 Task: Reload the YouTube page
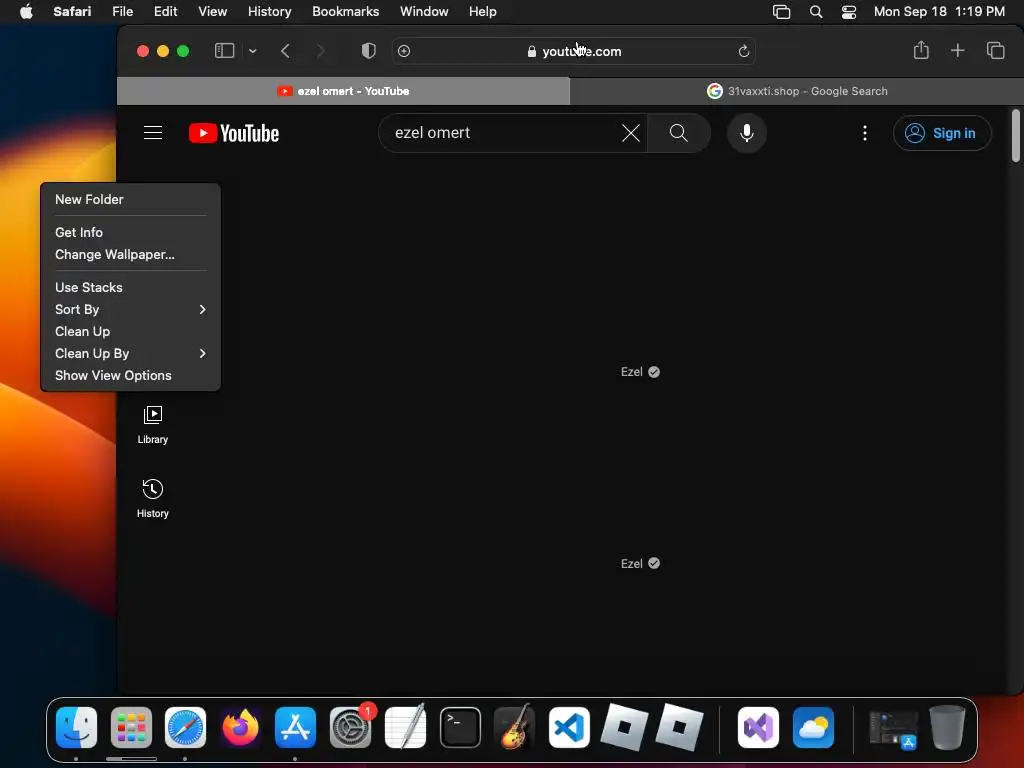coord(743,51)
